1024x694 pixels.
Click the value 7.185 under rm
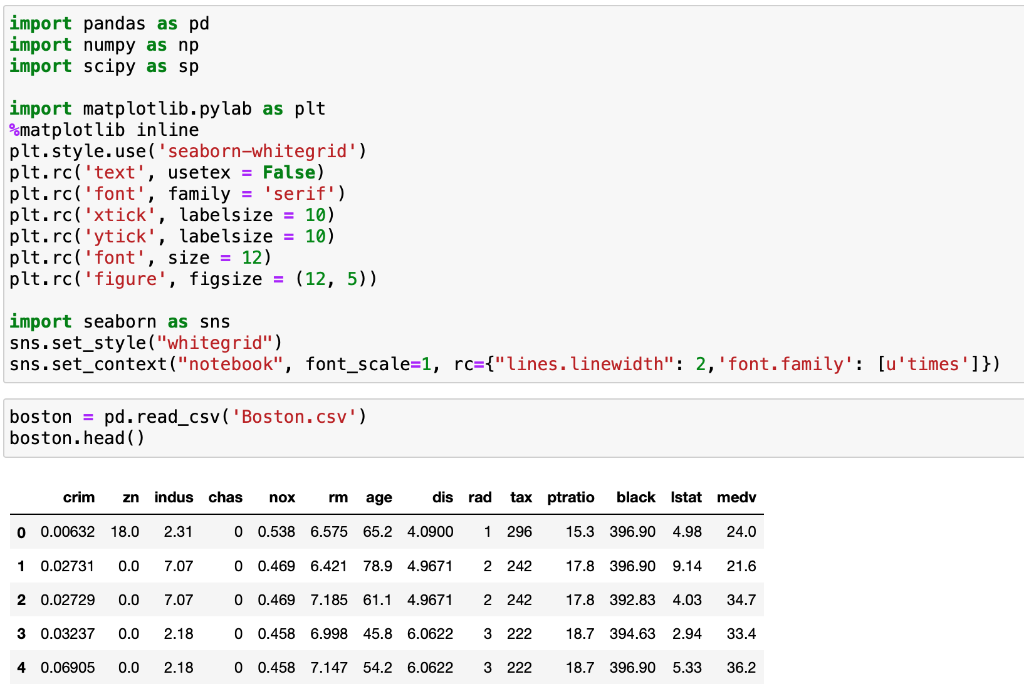[x=329, y=600]
